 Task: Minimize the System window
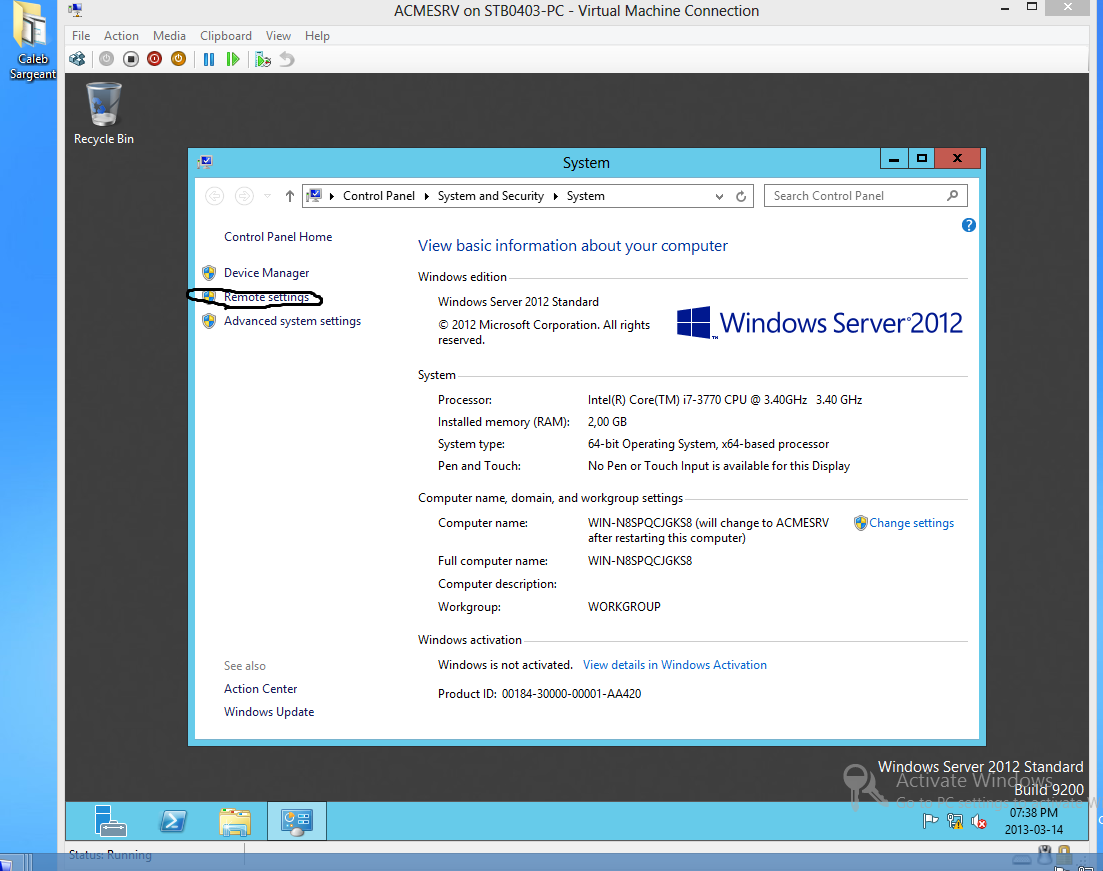click(x=894, y=158)
